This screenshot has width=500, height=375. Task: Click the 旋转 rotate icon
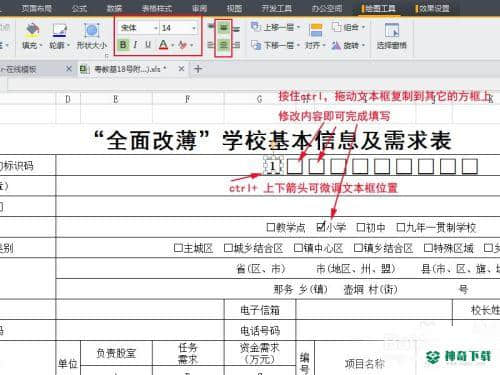pos(336,45)
